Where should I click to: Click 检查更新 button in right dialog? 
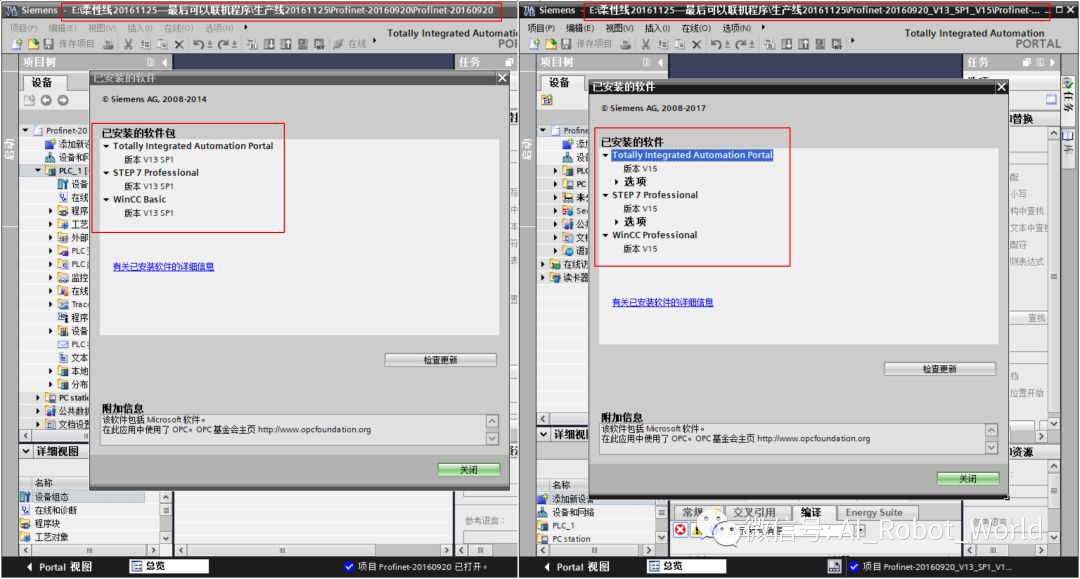(939, 369)
